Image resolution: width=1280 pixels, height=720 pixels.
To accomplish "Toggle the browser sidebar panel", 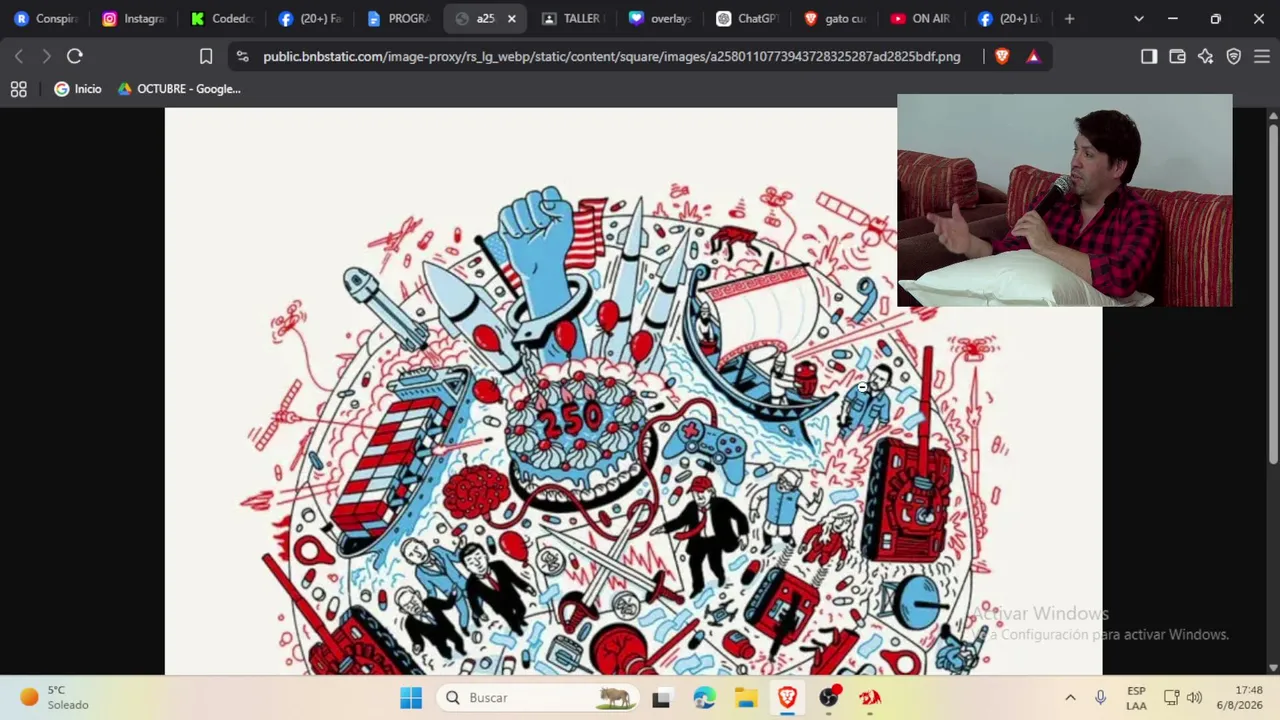I will click(x=1149, y=56).
